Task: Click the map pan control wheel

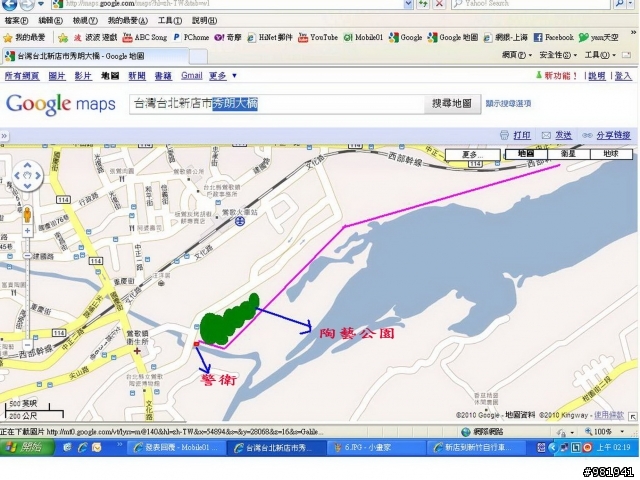Action: pyautogui.click(x=27, y=176)
